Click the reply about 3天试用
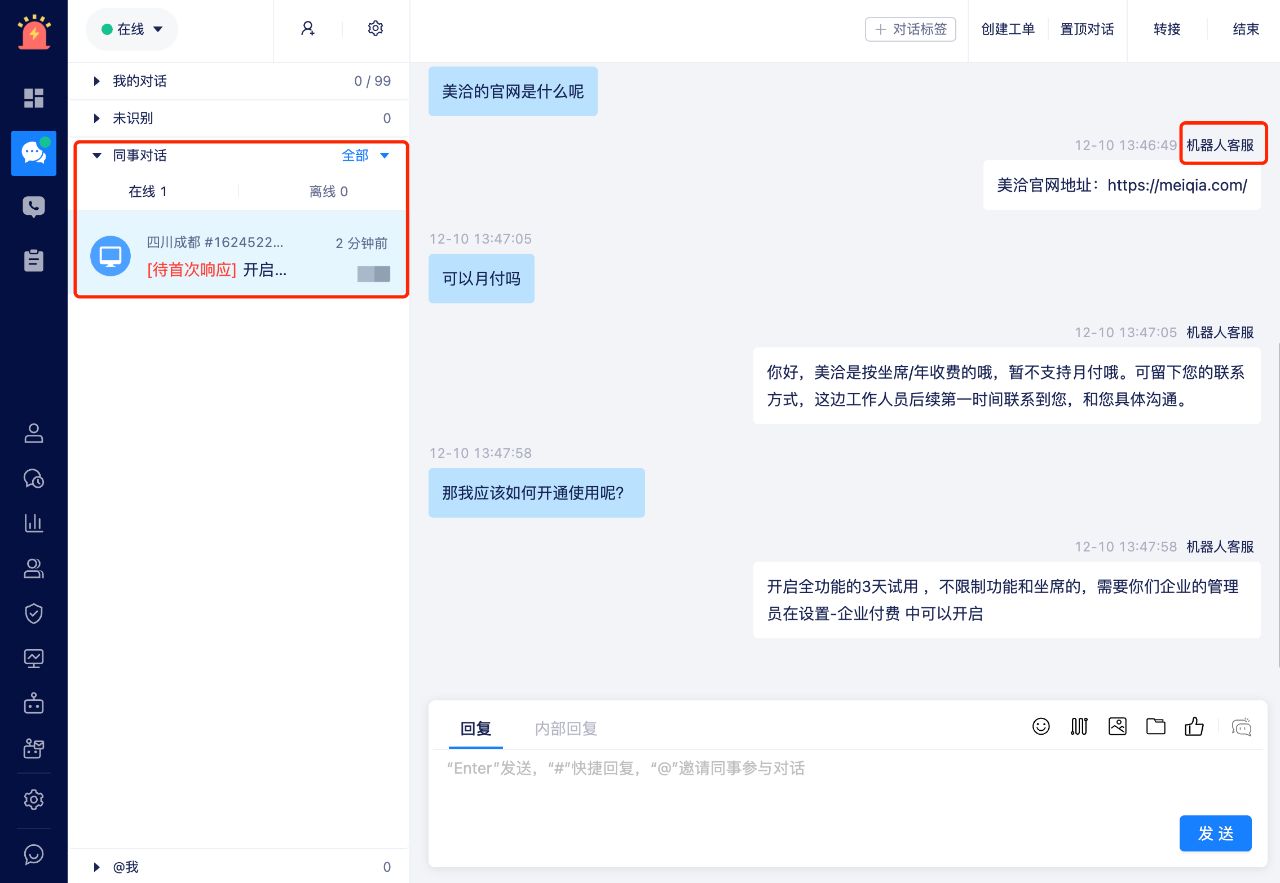Image resolution: width=1280 pixels, height=883 pixels. 1007,600
